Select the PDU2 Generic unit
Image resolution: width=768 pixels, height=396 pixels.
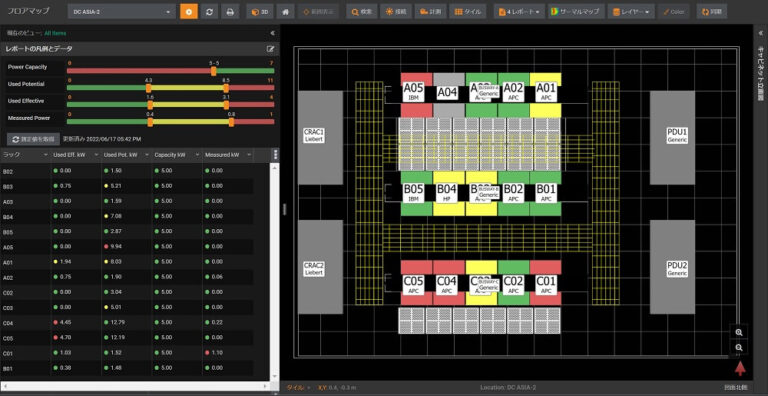pyautogui.click(x=672, y=267)
